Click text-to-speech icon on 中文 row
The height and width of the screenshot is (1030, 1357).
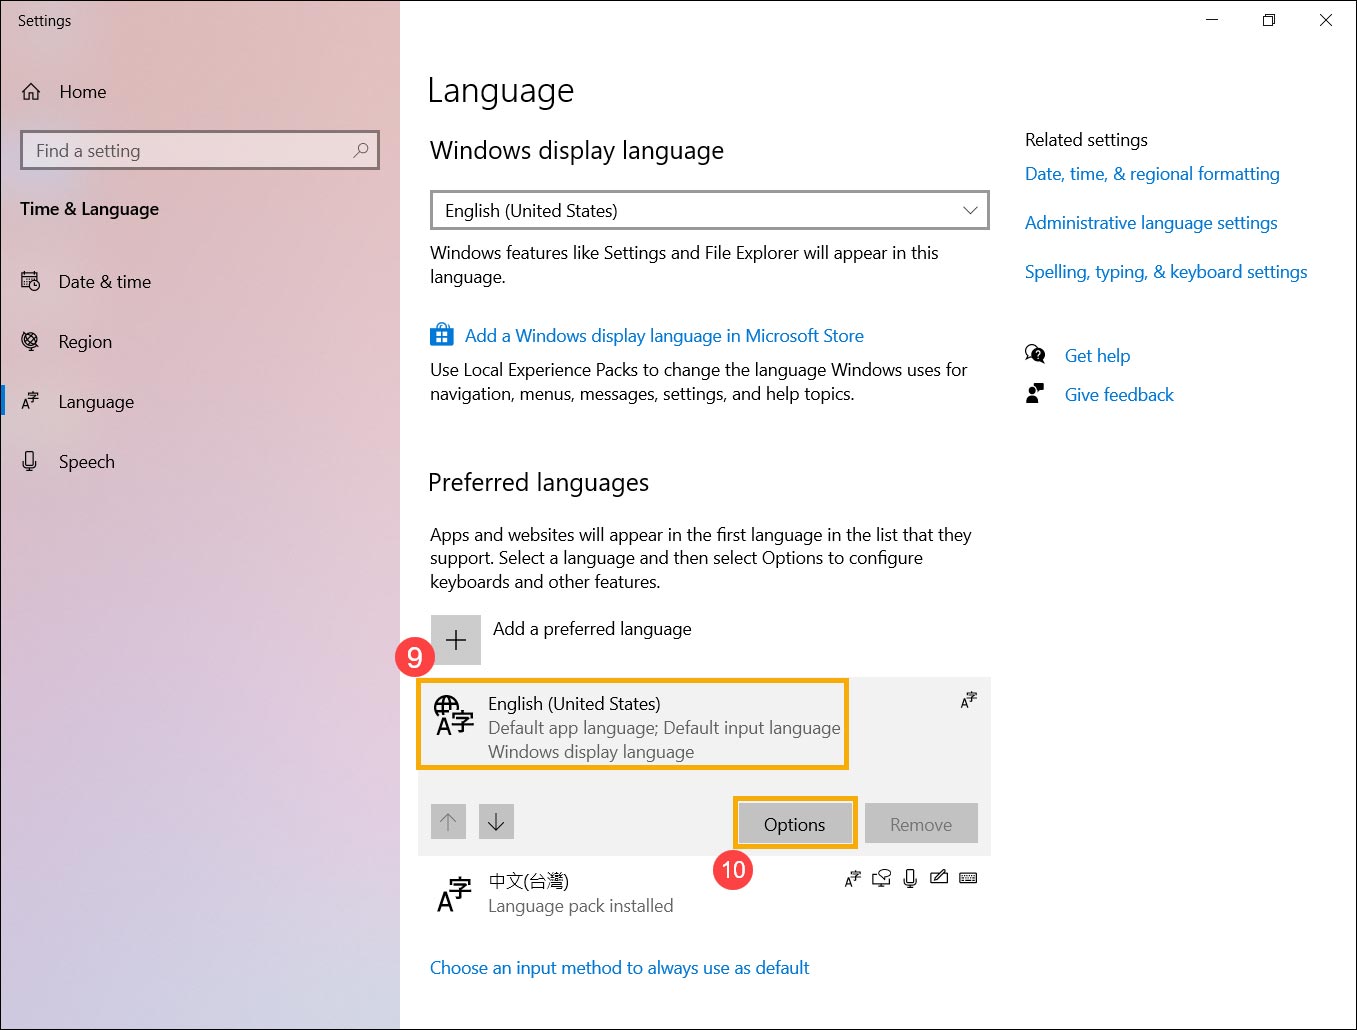pyautogui.click(x=881, y=879)
